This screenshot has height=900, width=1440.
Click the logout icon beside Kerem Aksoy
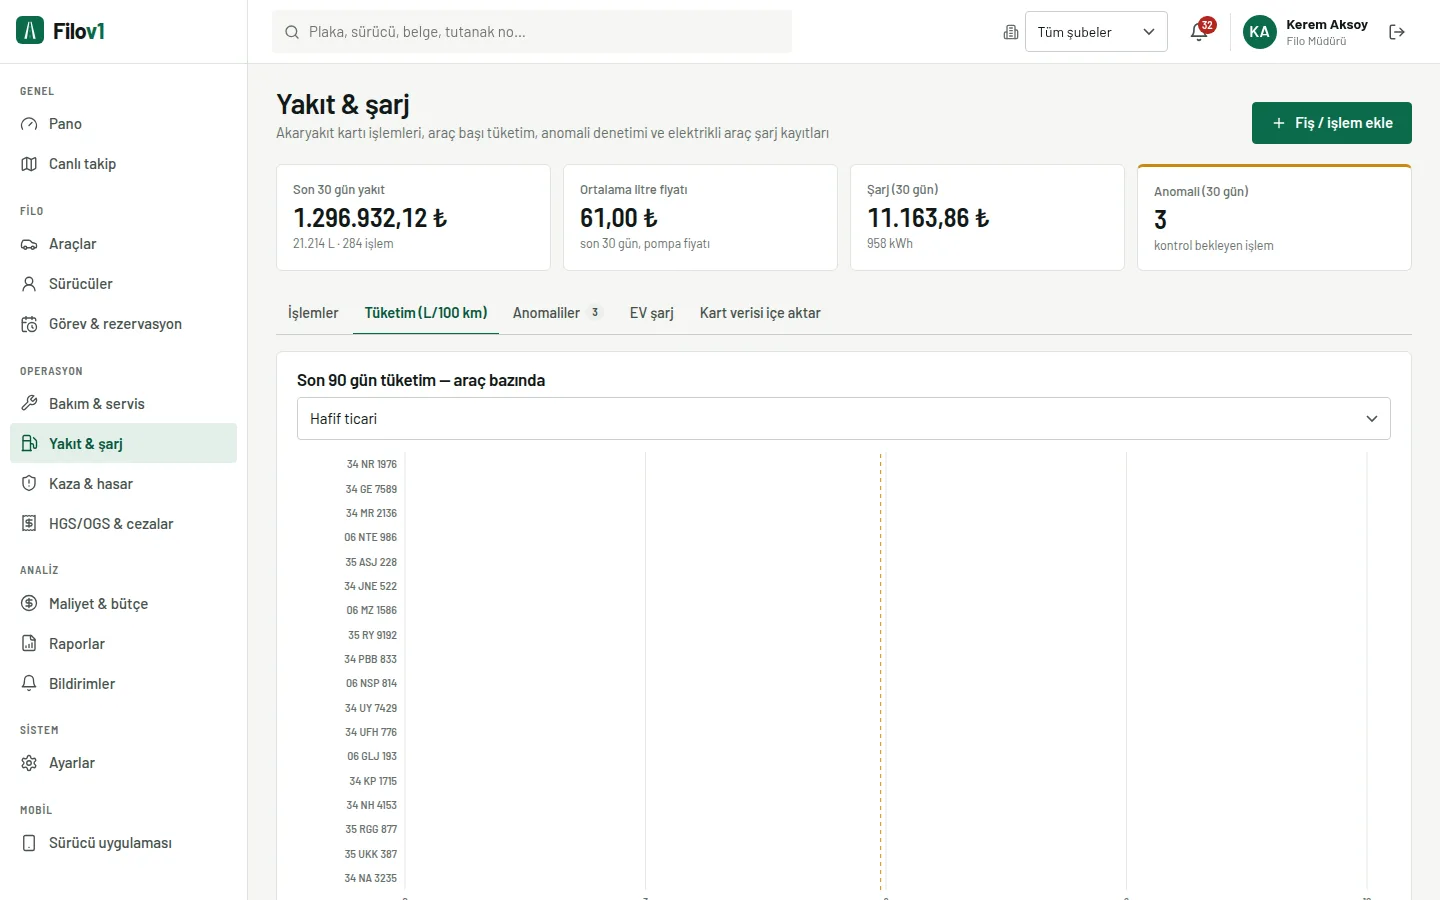coord(1397,32)
